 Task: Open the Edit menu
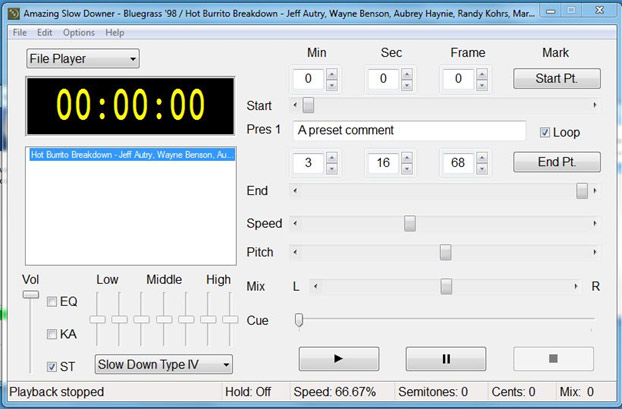click(x=44, y=33)
